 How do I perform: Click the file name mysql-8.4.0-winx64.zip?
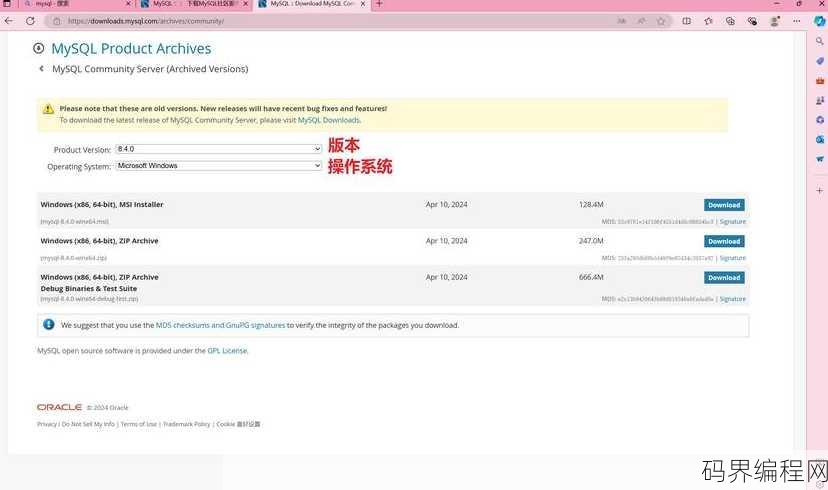[x=74, y=258]
